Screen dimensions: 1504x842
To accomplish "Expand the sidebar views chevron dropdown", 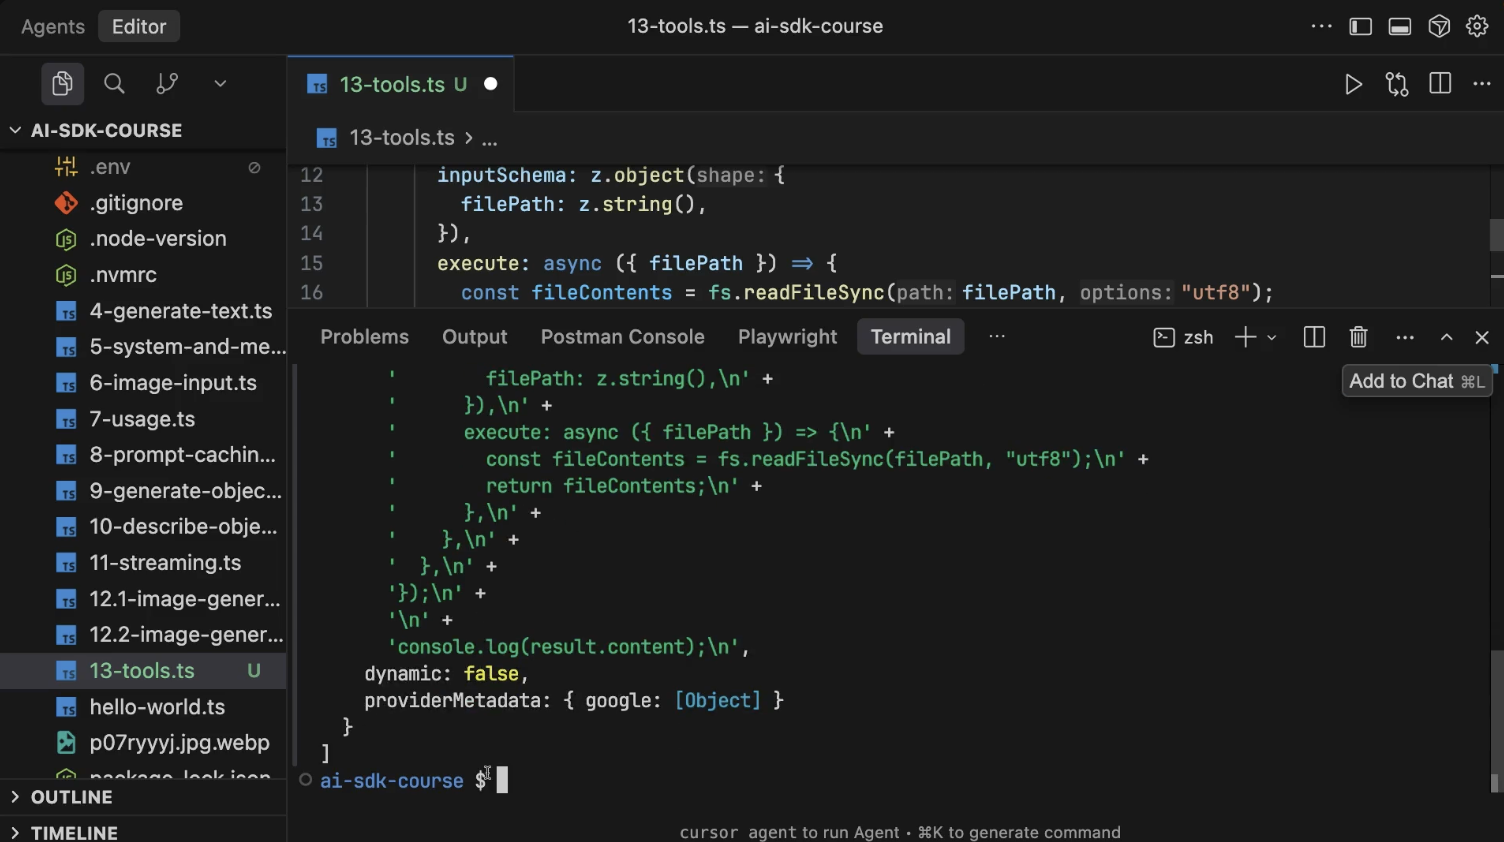I will [220, 84].
